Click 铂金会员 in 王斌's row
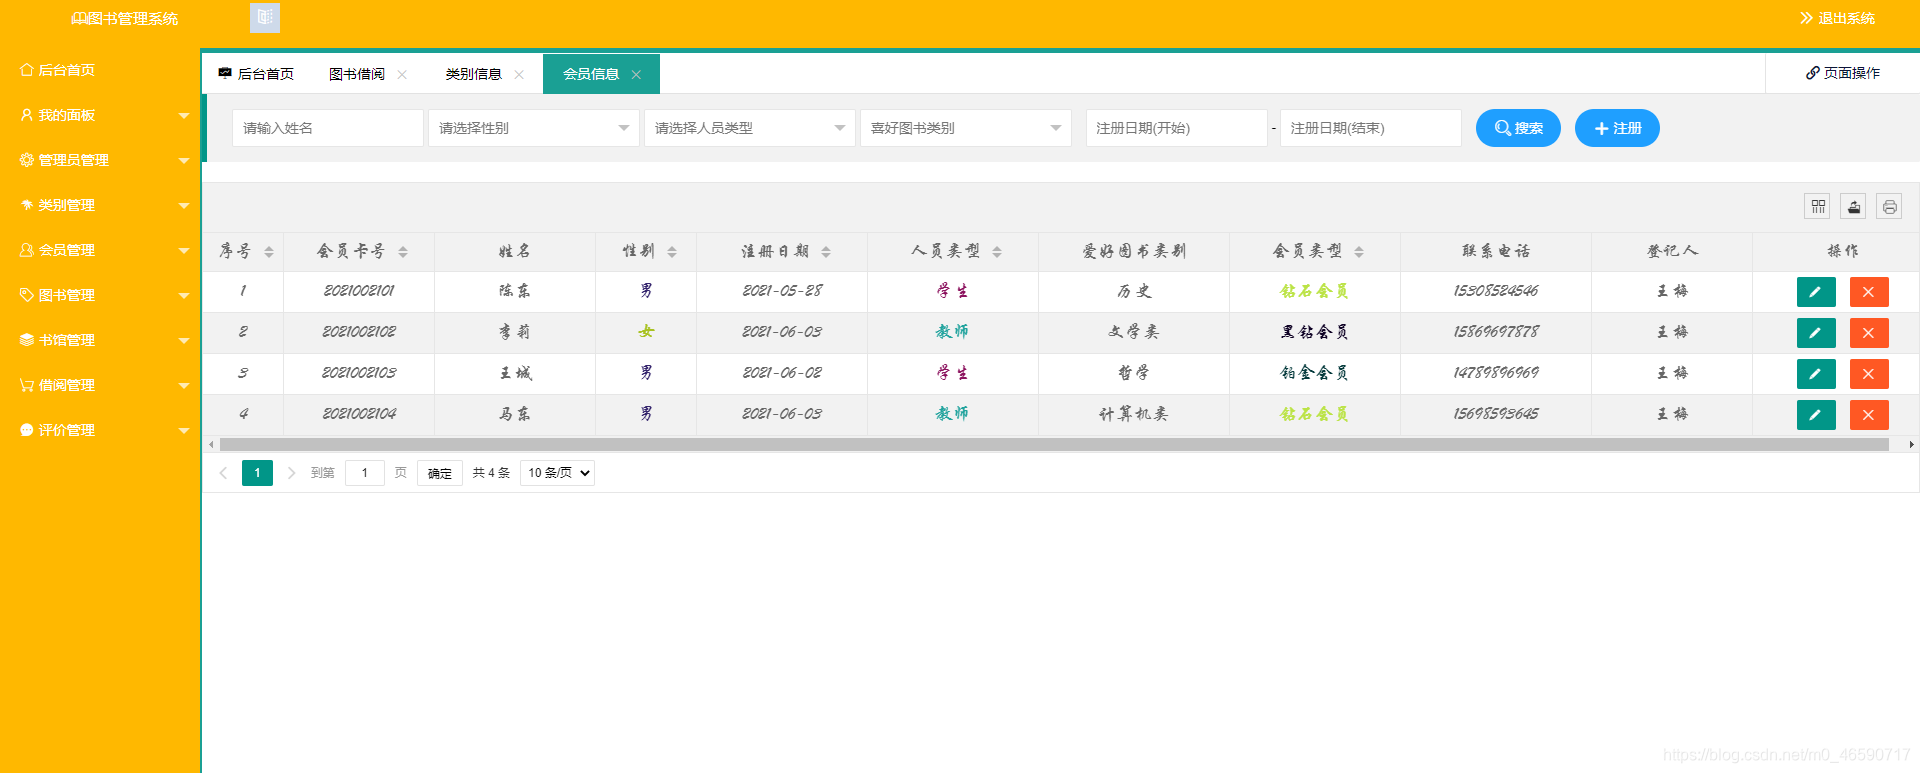1920x773 pixels. pos(1315,373)
